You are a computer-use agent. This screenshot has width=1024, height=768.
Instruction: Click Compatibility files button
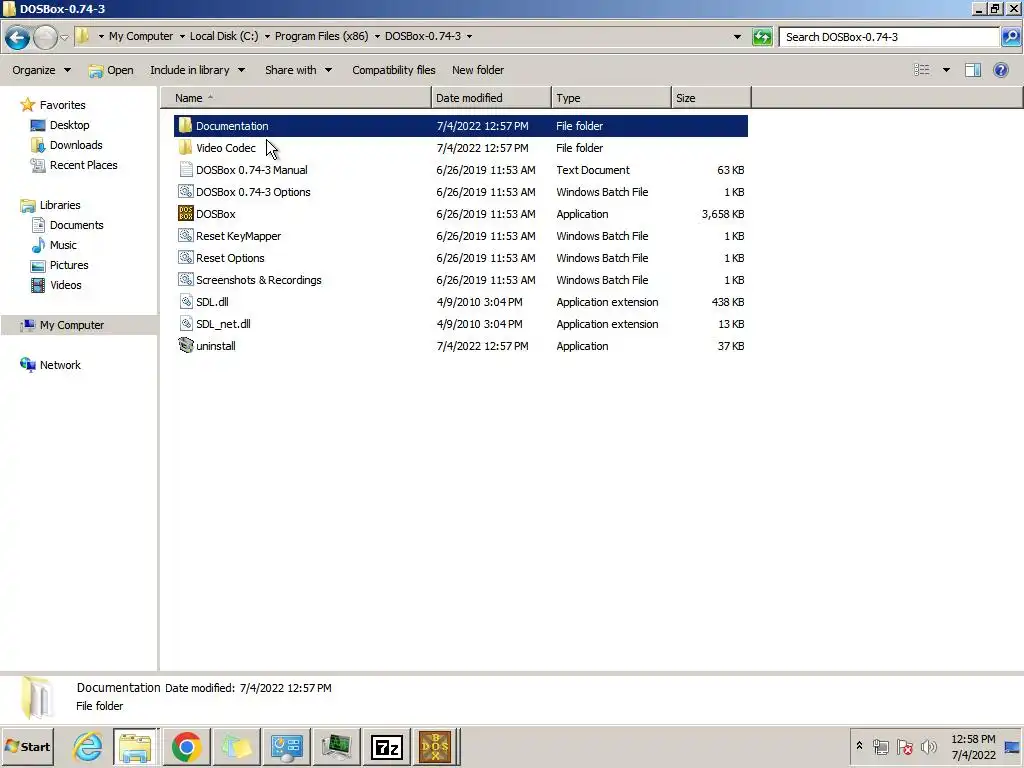click(394, 70)
